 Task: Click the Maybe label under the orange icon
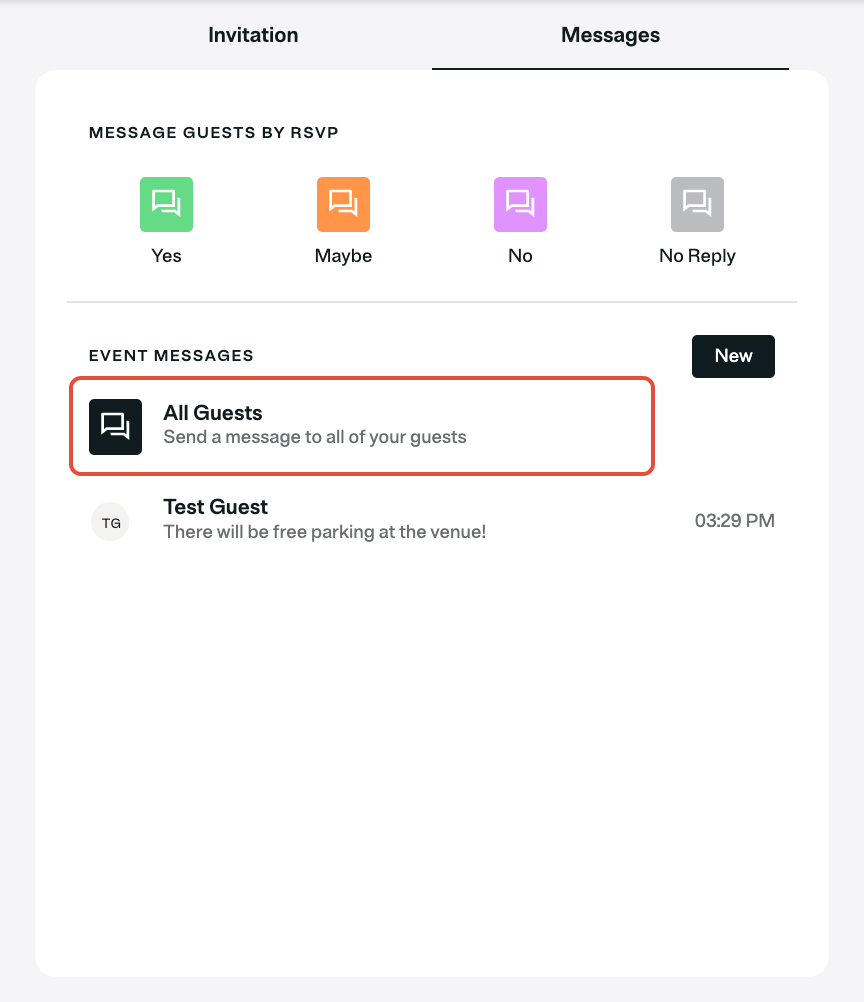click(343, 256)
